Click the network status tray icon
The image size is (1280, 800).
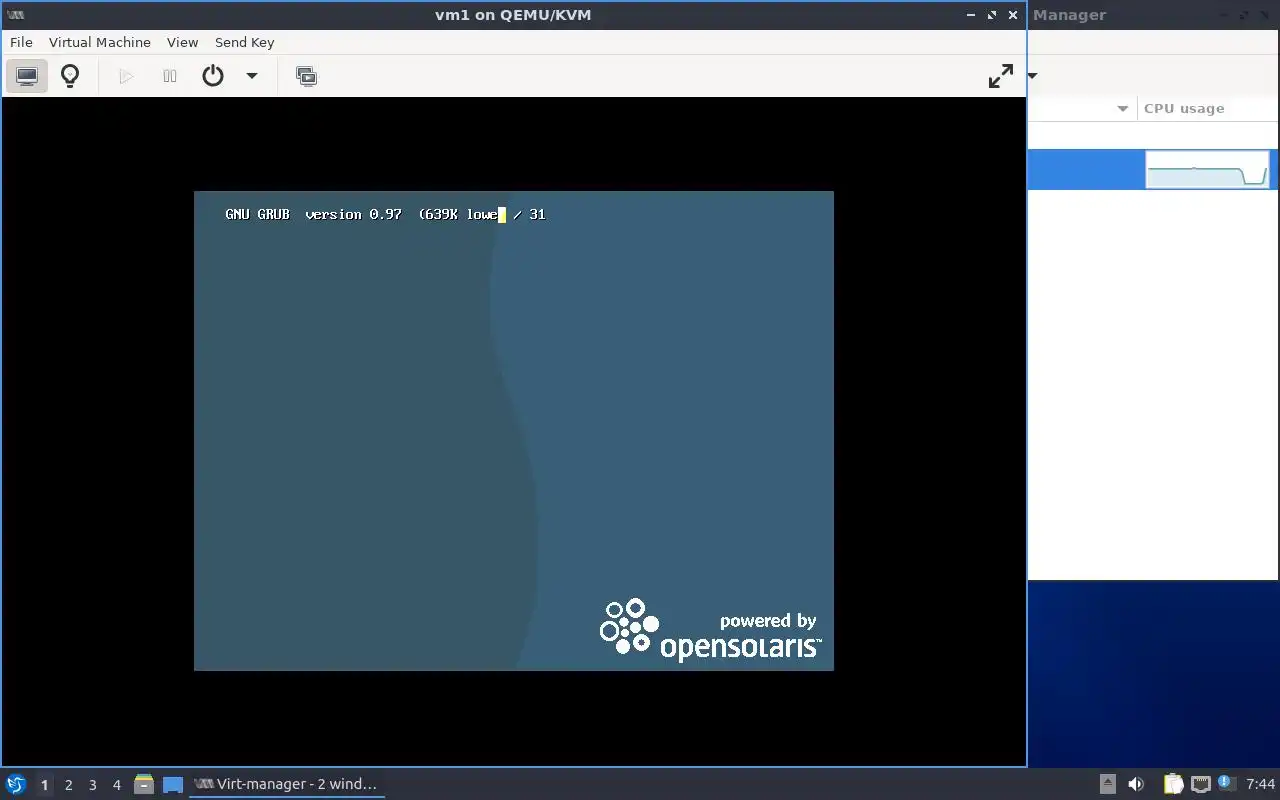(x=1201, y=784)
